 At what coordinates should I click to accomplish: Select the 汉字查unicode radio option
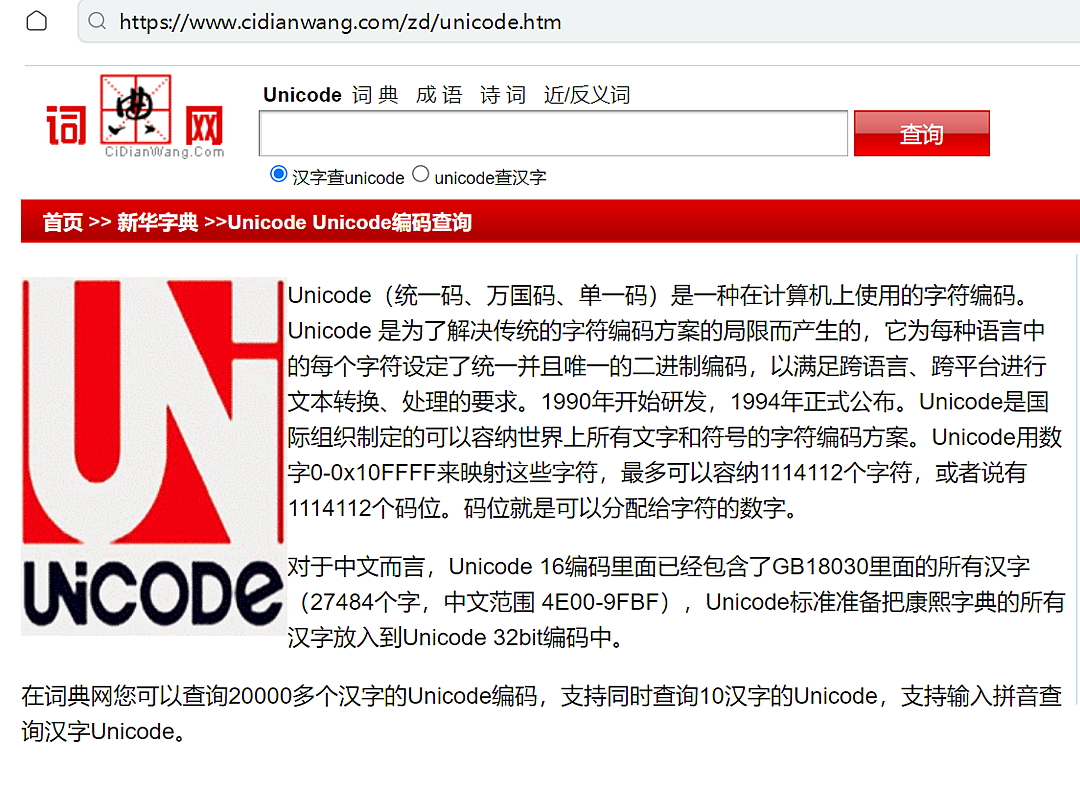tap(278, 174)
